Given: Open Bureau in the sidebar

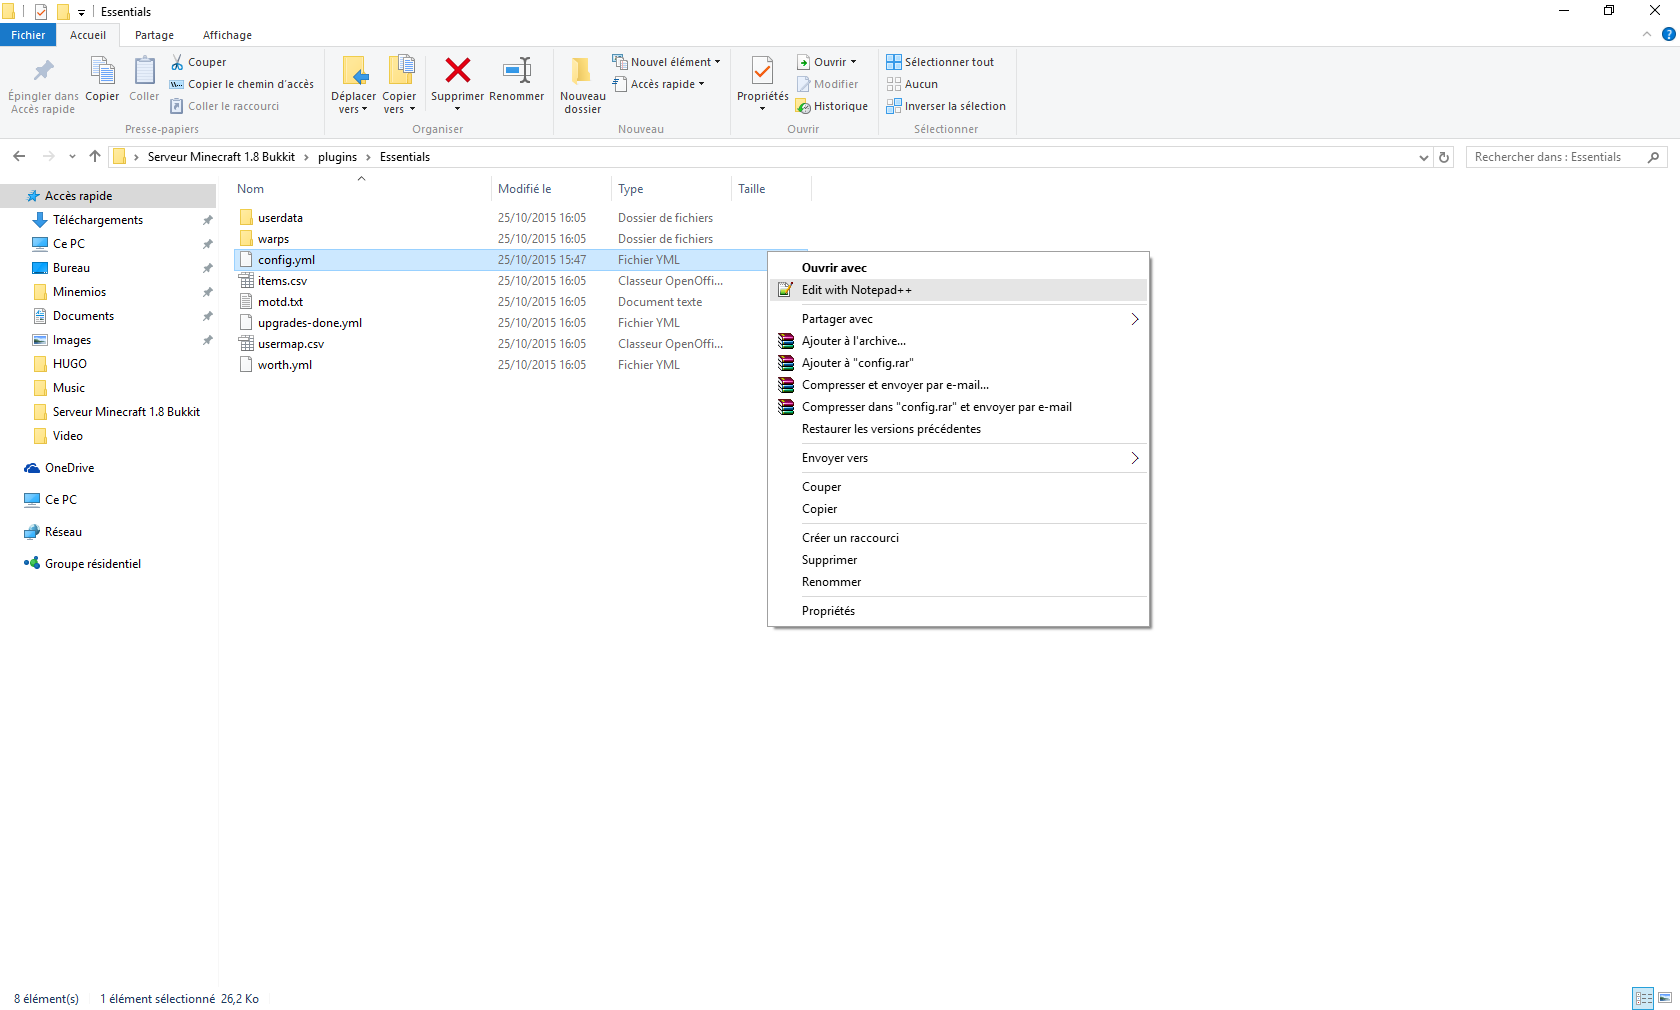Looking at the screenshot, I should click(71, 268).
